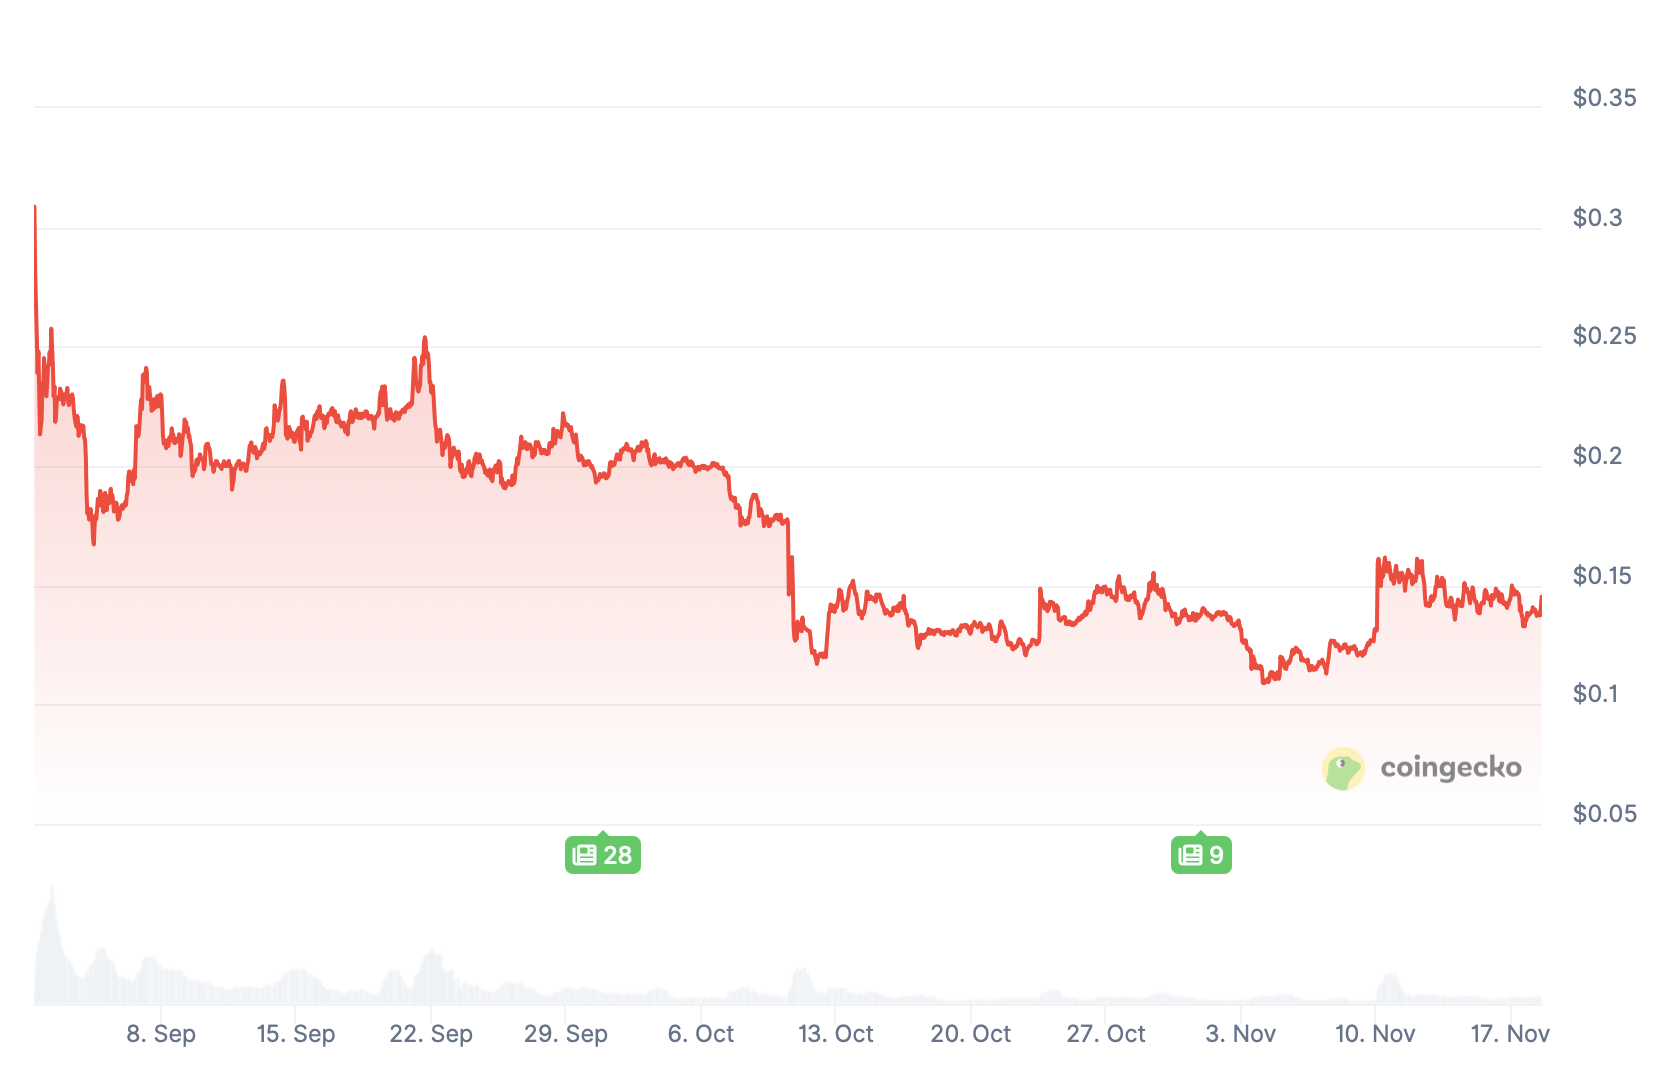The image size is (1674, 1078).
Task: Click the coingecko watermark text
Action: click(x=1450, y=768)
